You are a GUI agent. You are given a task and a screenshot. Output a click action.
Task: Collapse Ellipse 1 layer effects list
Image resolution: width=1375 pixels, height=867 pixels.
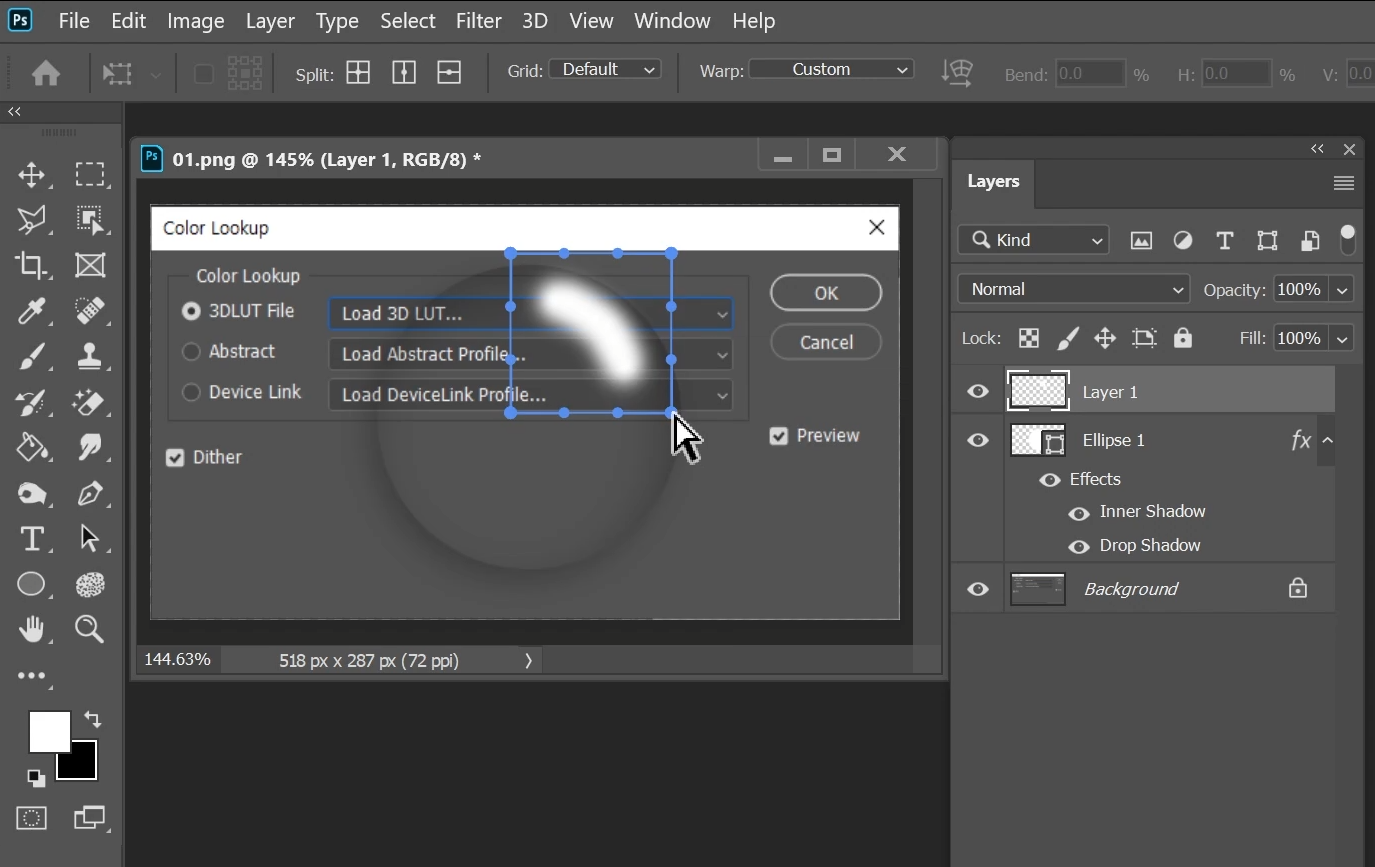click(x=1327, y=440)
